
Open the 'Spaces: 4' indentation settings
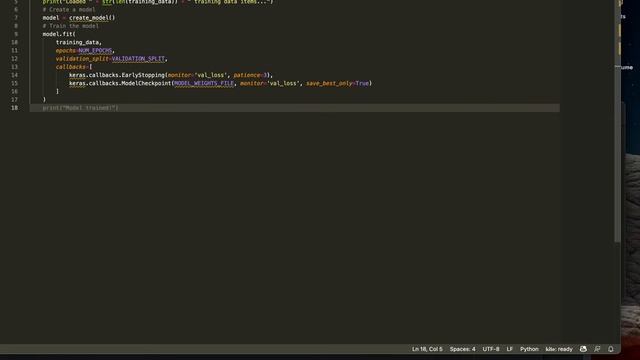[462, 349]
